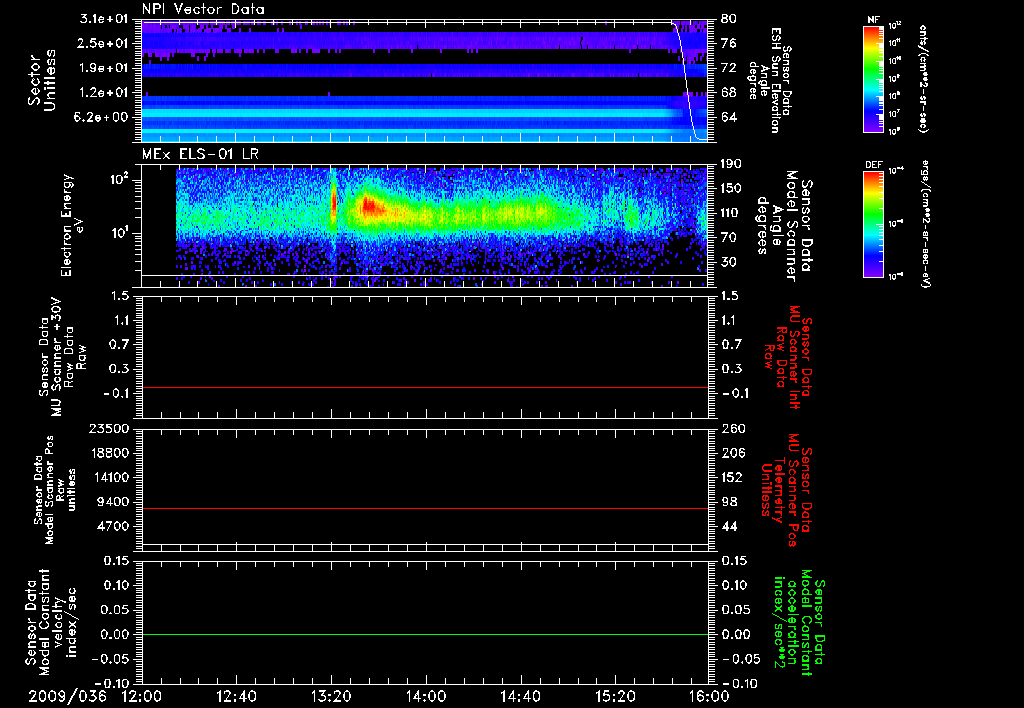
Task: Click the "ESH Sun Elevation Angle" axis title
Action: (x=771, y=80)
